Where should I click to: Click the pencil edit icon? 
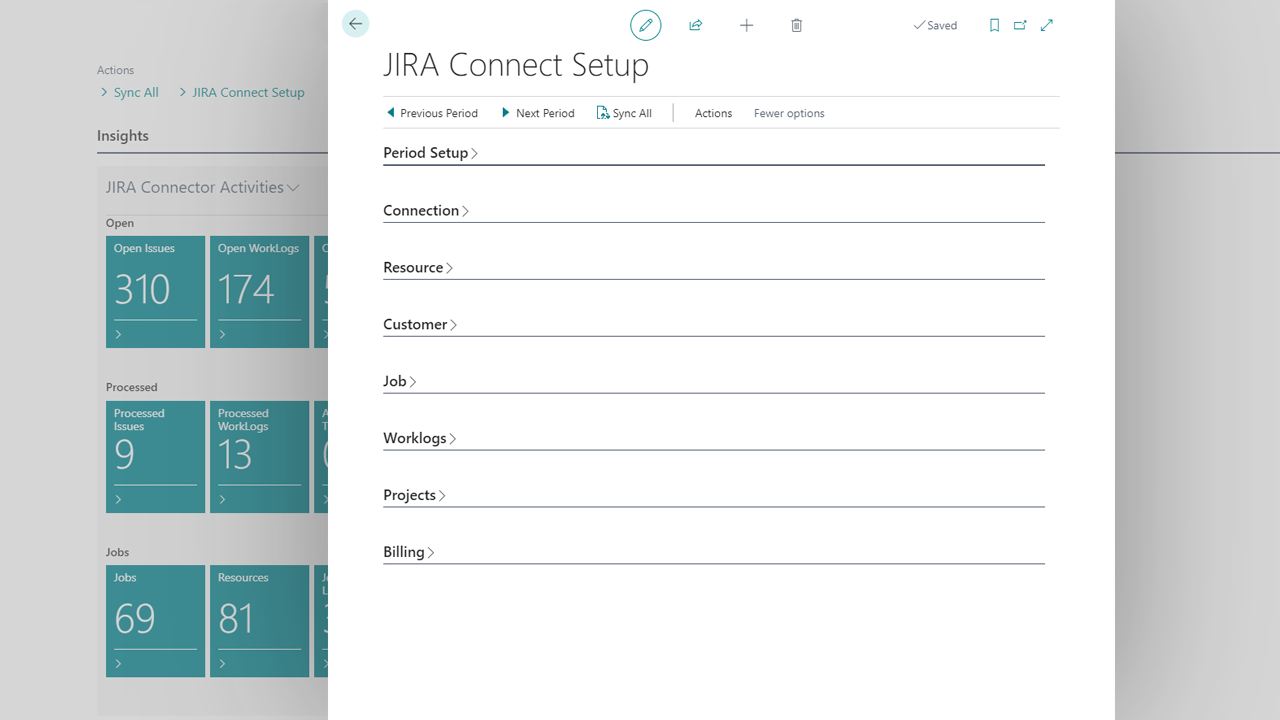click(646, 25)
